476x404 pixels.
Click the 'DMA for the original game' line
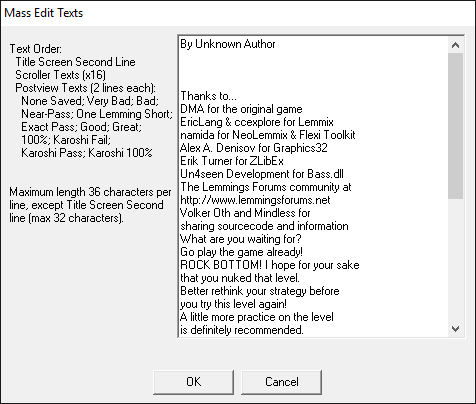(241, 109)
